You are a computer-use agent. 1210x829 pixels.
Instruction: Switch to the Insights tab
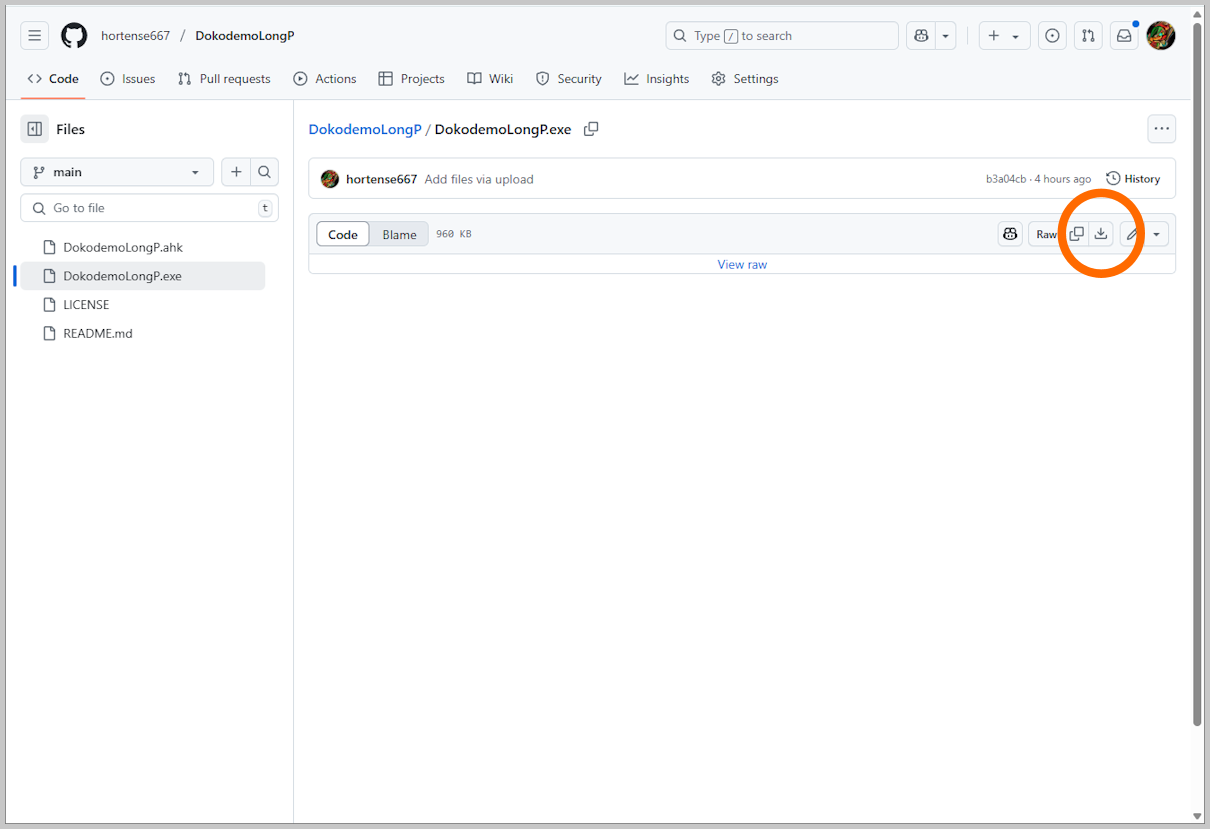pyautogui.click(x=657, y=79)
